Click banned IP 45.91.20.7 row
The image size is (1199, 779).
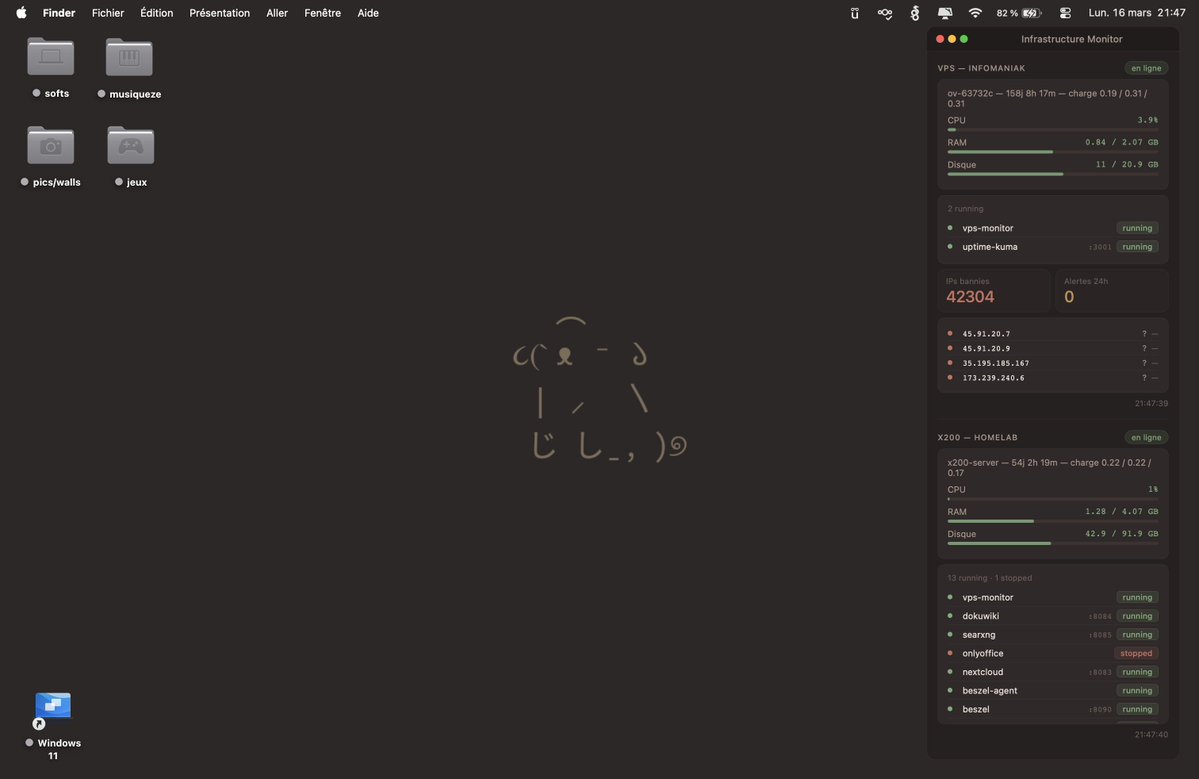click(1052, 334)
